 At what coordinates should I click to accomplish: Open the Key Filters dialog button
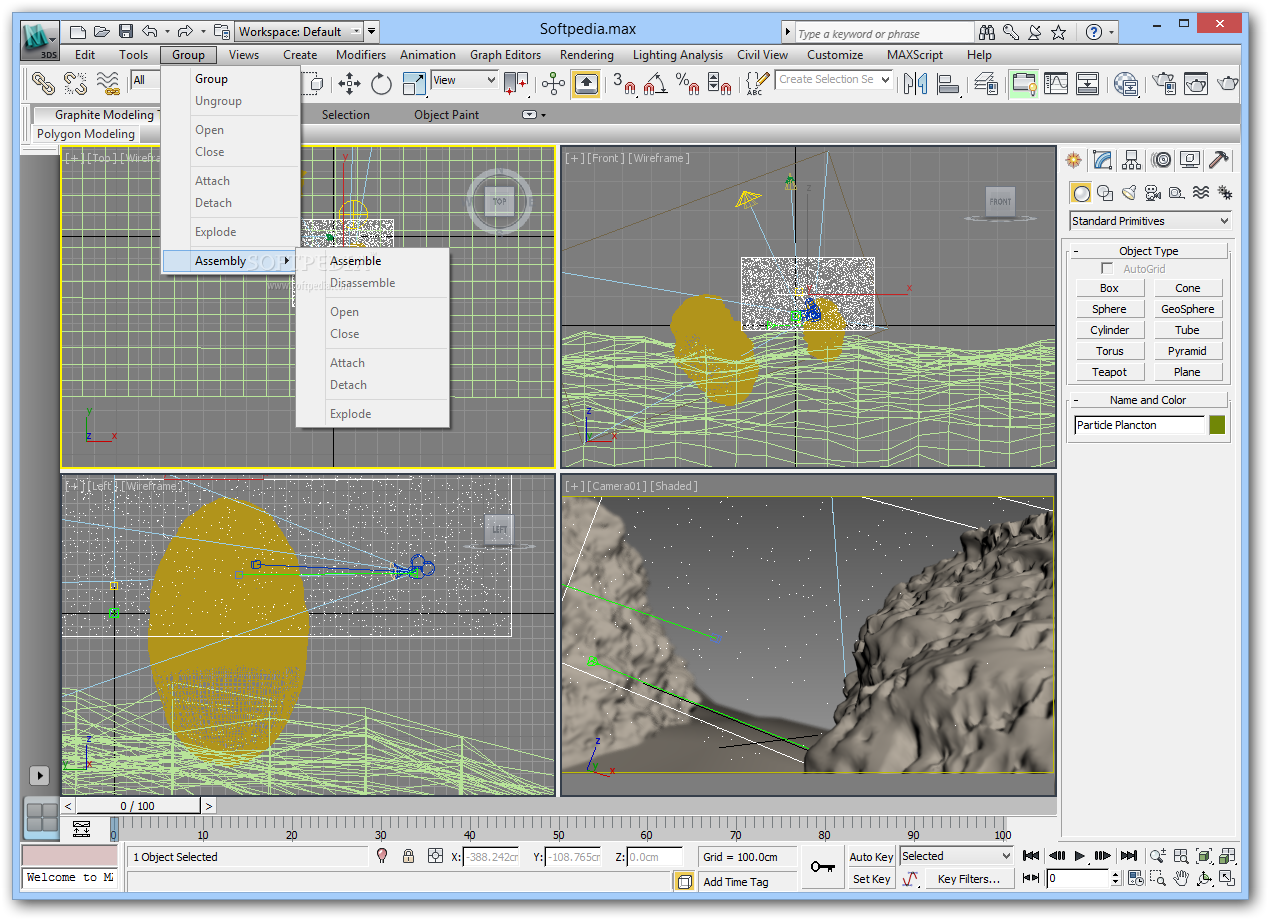coord(968,879)
